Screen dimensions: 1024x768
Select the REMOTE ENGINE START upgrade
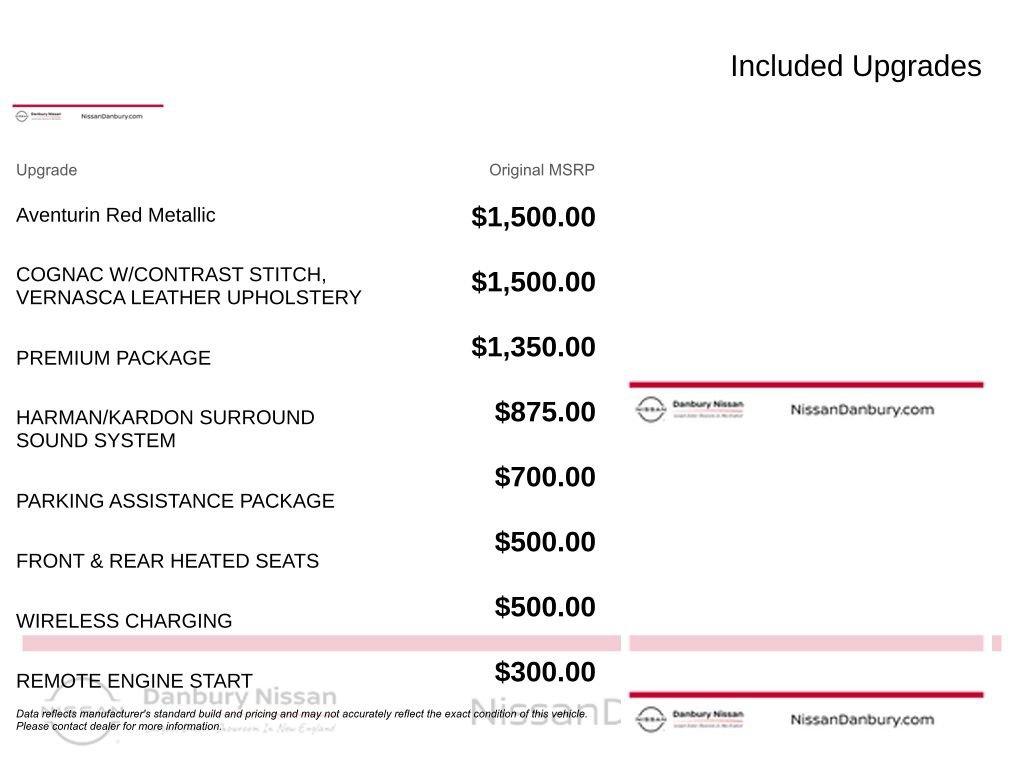click(134, 680)
